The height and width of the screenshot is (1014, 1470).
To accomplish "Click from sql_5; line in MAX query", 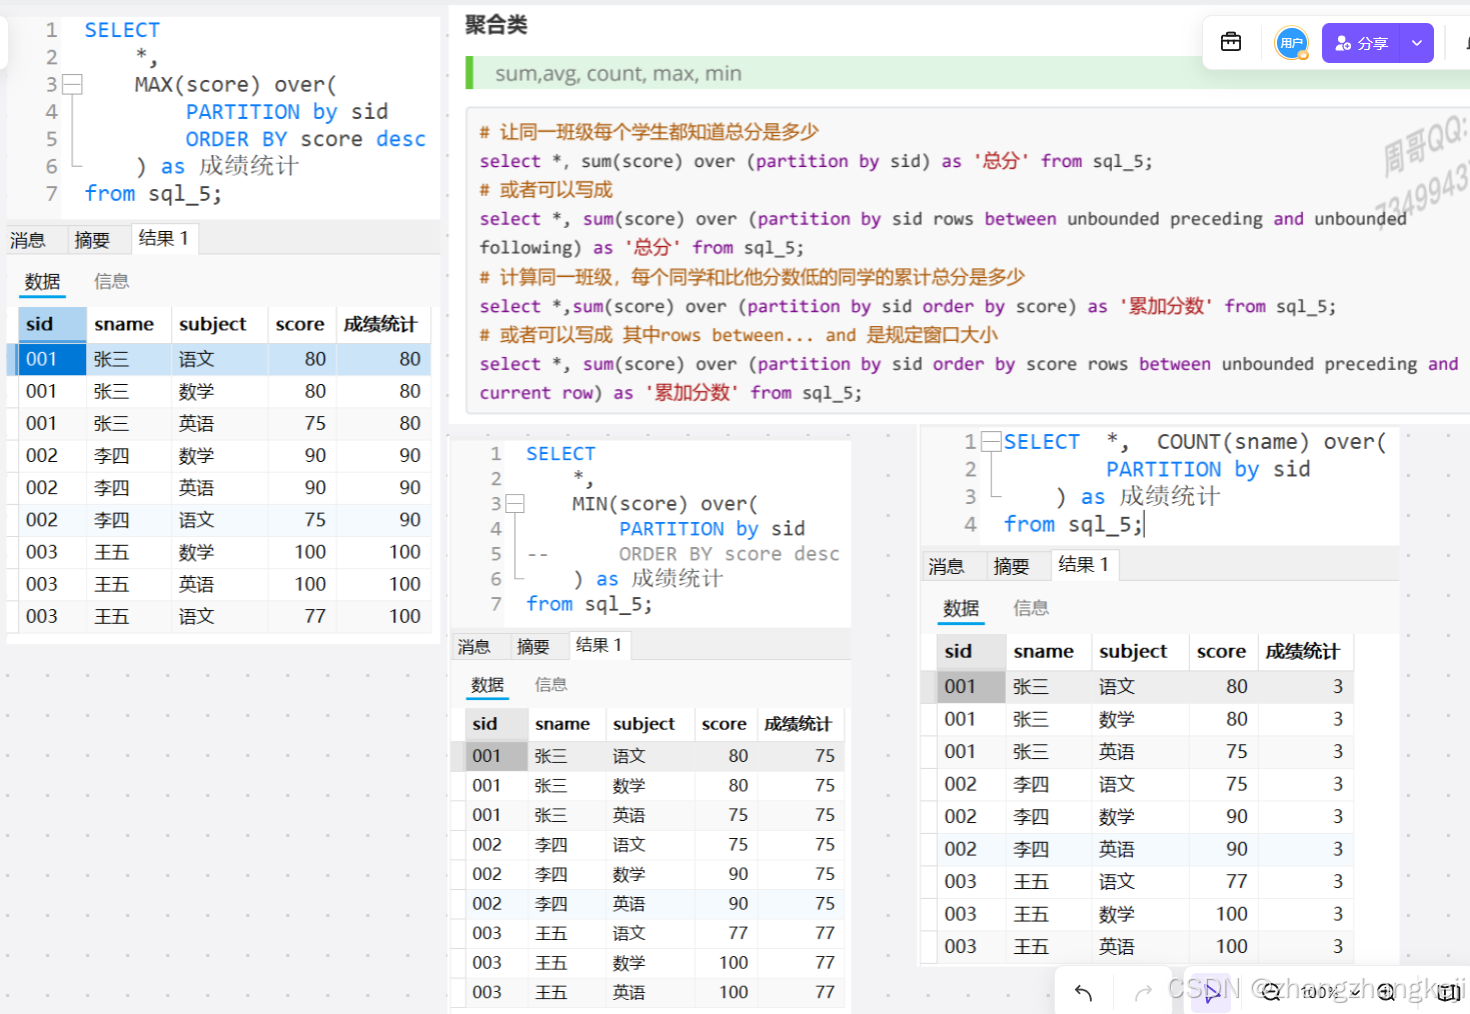I will [153, 194].
